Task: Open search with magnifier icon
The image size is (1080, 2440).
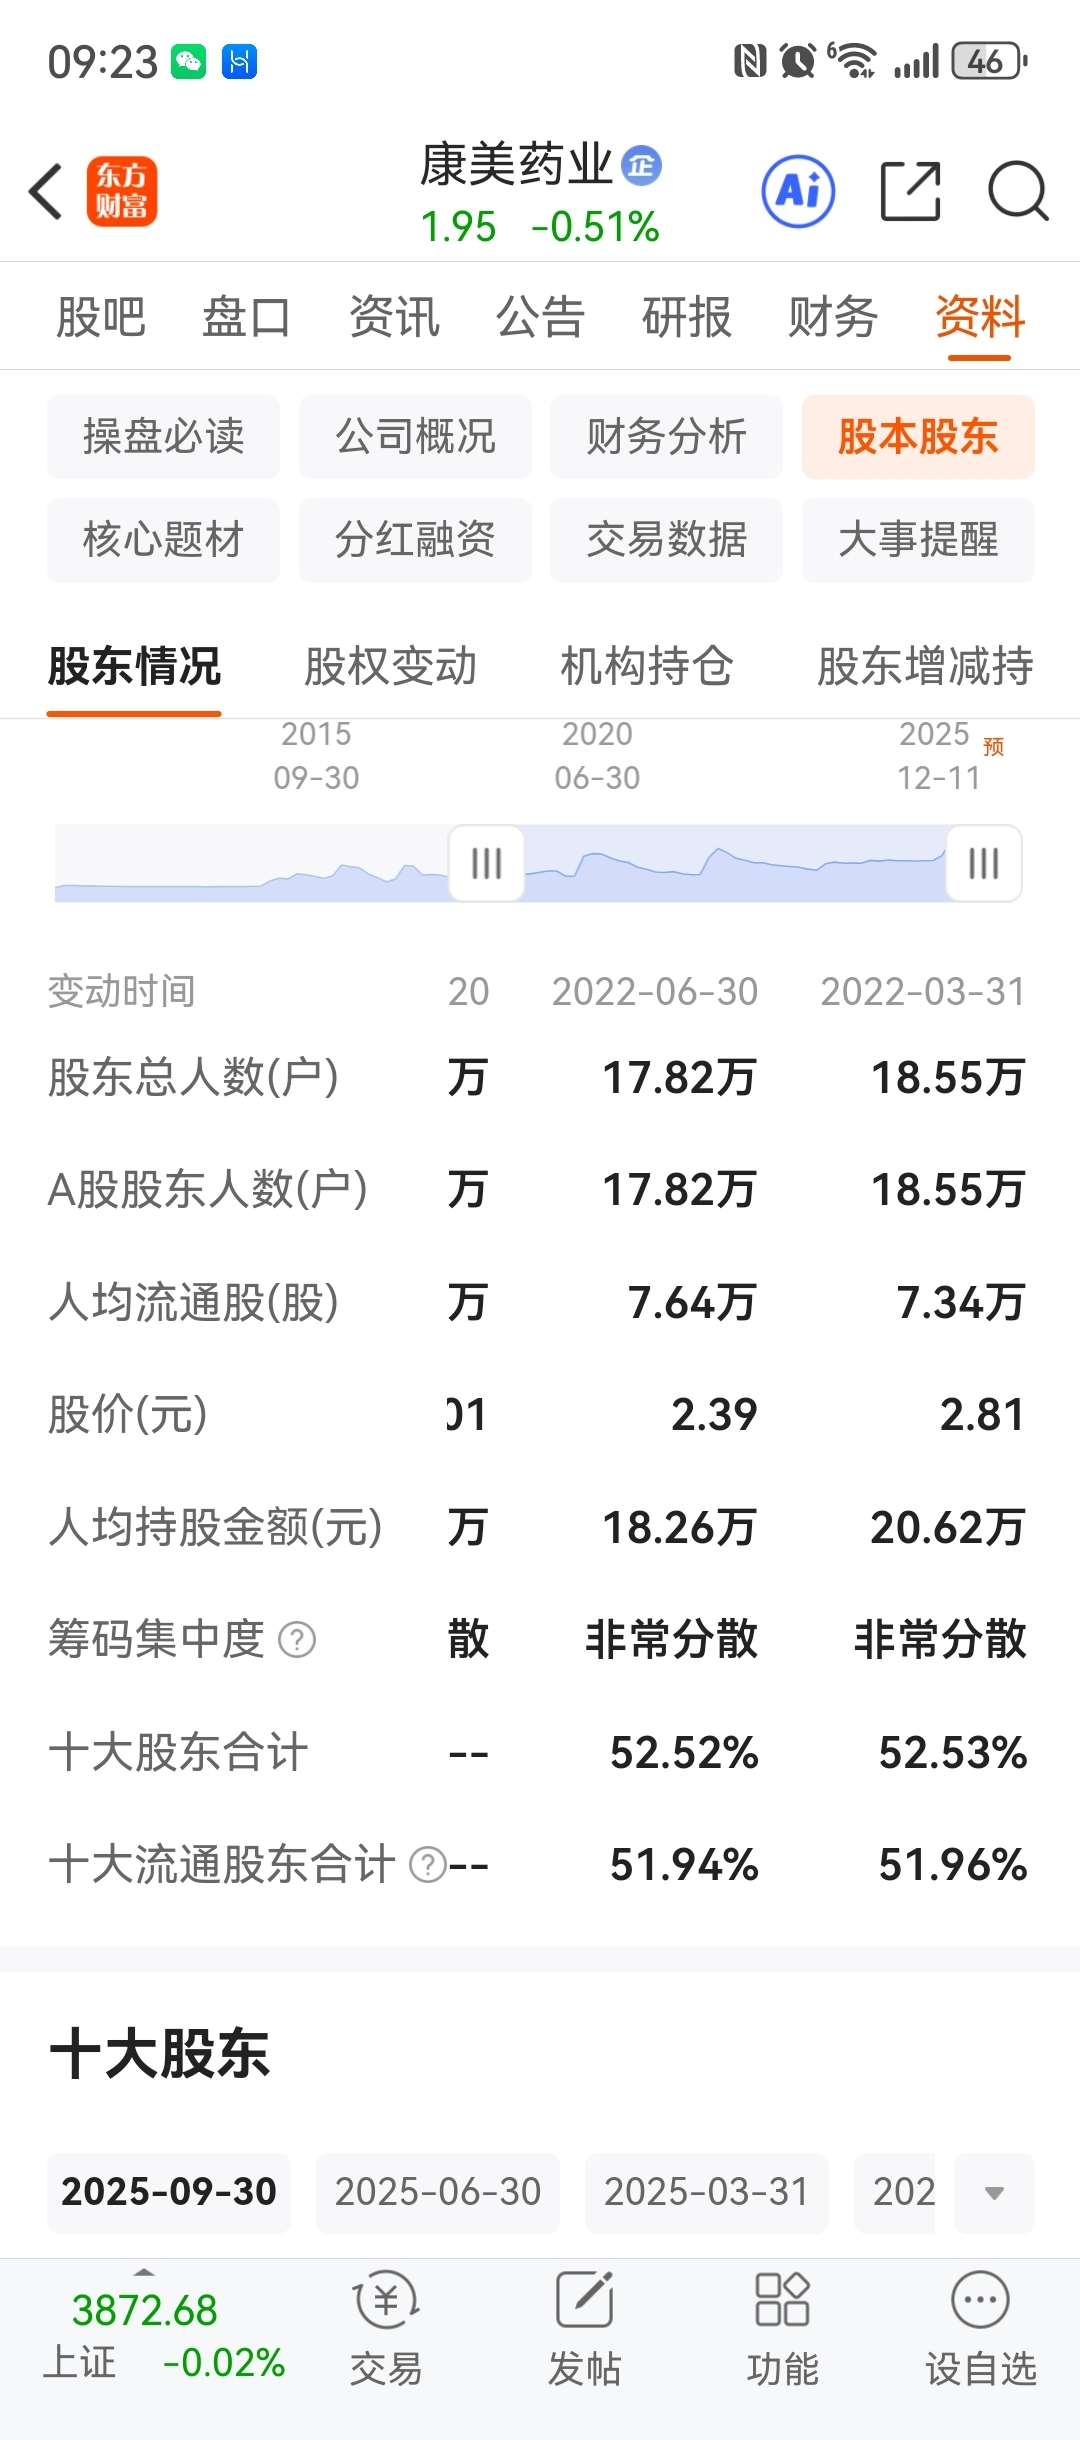Action: (x=1018, y=191)
